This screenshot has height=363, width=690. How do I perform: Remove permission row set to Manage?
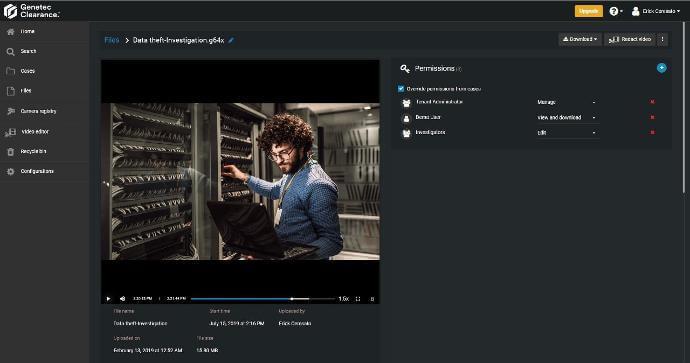(x=652, y=102)
